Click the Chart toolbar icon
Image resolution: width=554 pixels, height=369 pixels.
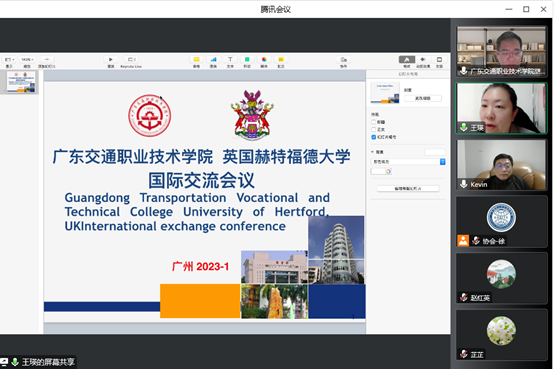coord(213,59)
